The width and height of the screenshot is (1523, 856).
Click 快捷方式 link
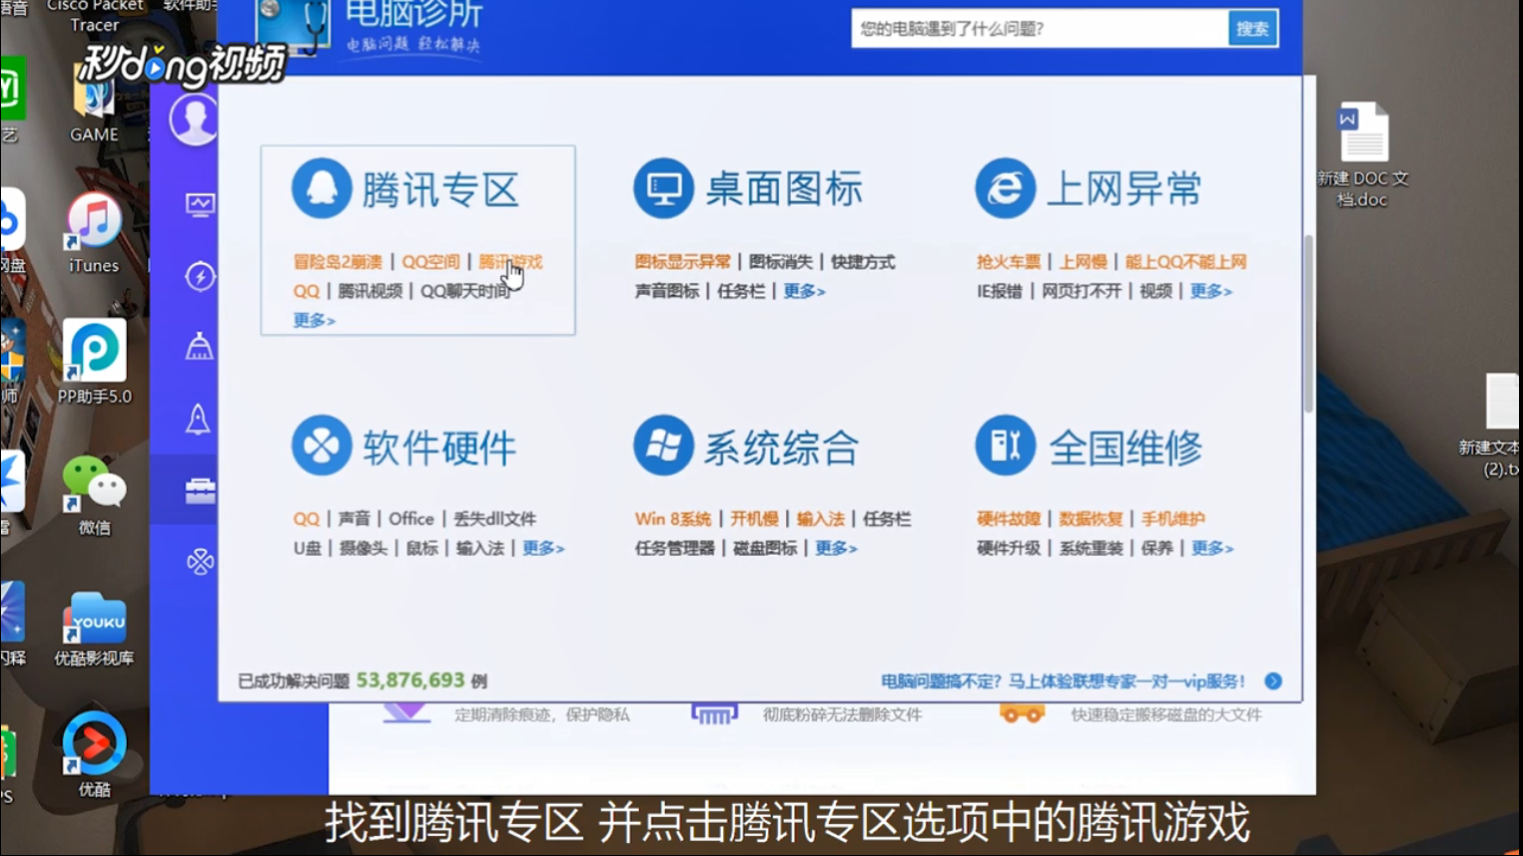tap(863, 262)
